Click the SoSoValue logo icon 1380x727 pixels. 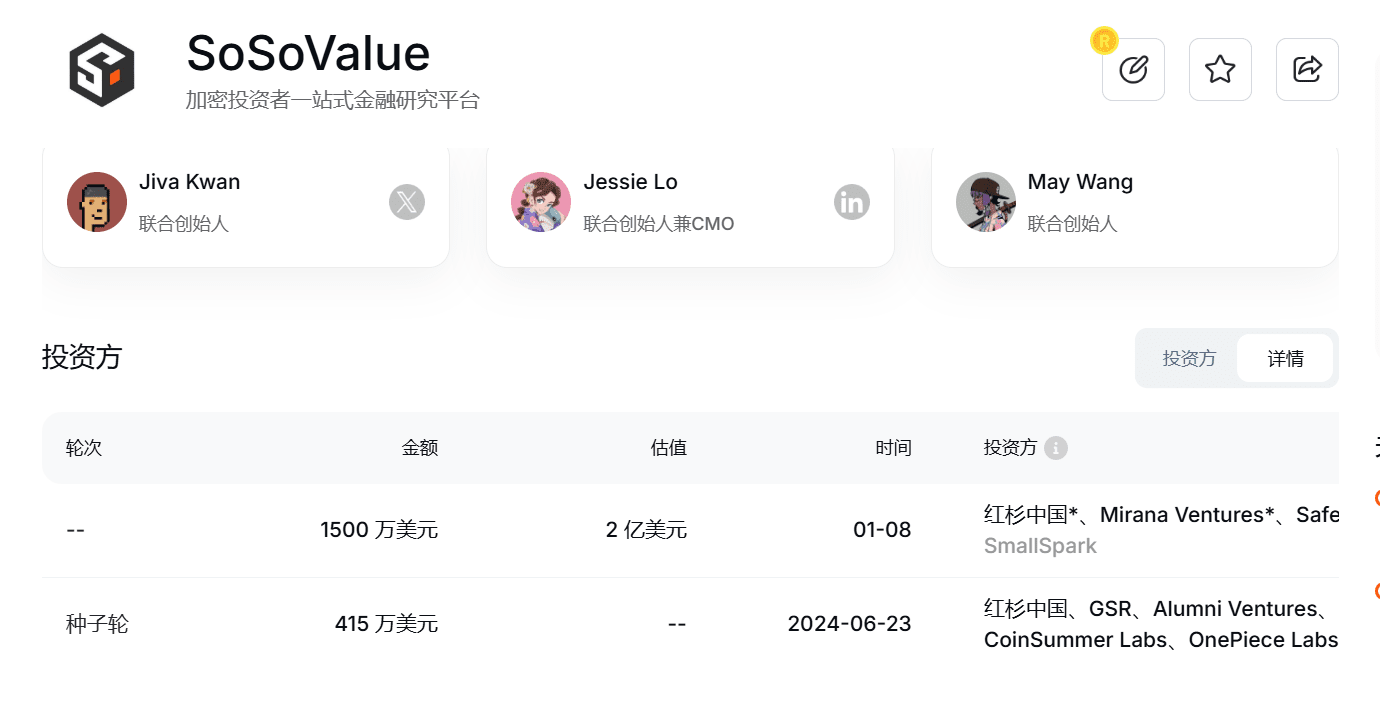(x=103, y=69)
